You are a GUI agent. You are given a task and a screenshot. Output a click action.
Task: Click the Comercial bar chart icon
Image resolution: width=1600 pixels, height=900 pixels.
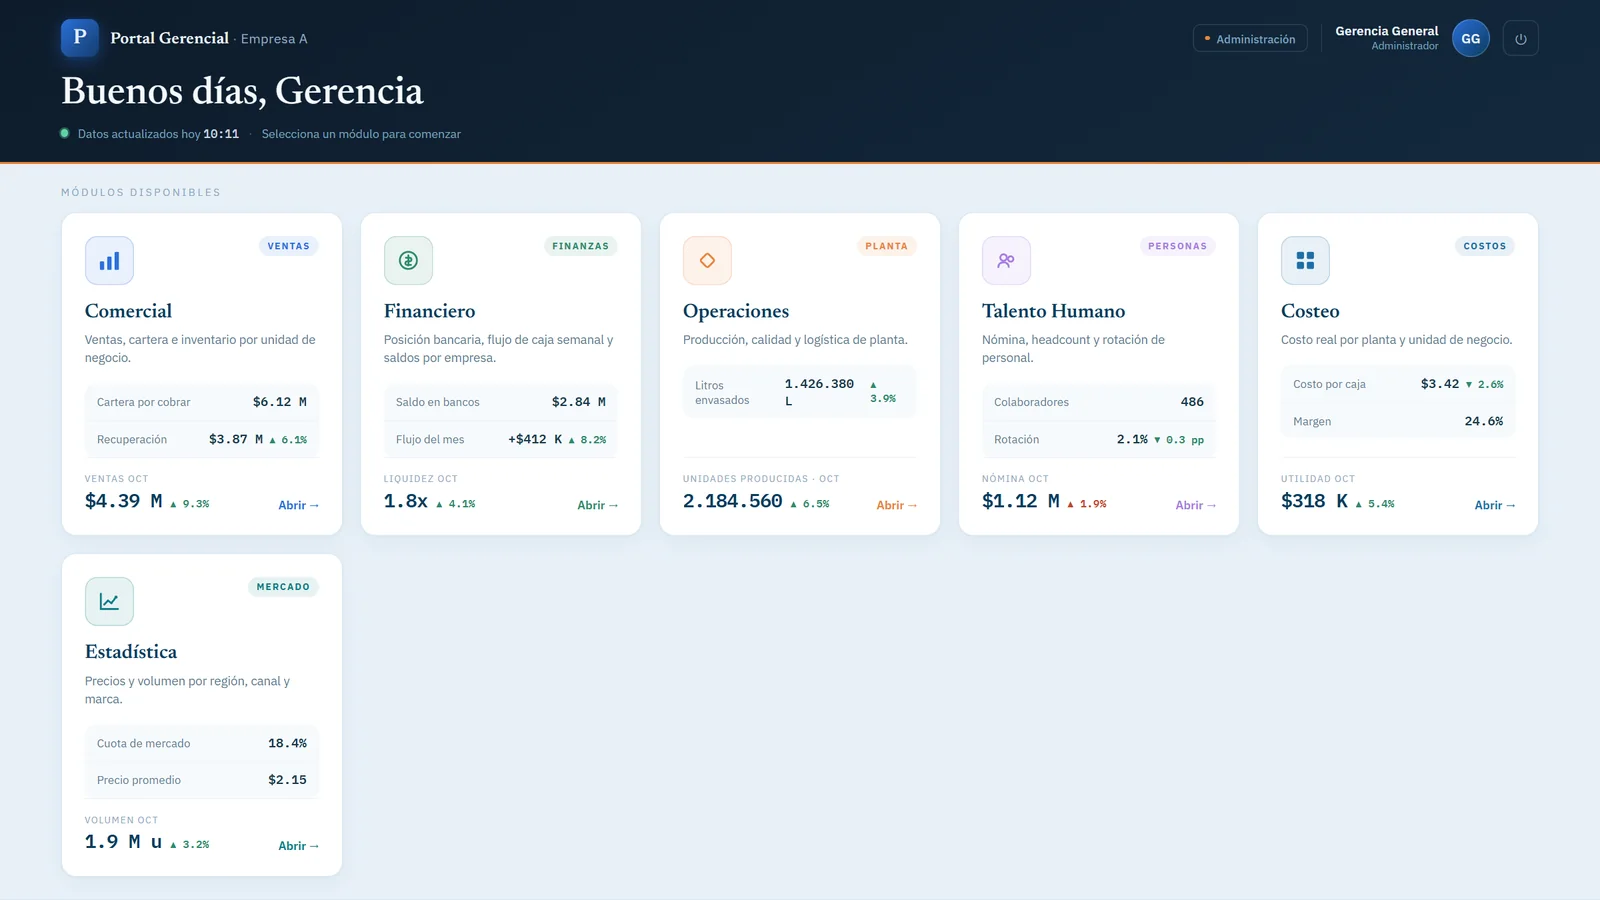pyautogui.click(x=109, y=261)
